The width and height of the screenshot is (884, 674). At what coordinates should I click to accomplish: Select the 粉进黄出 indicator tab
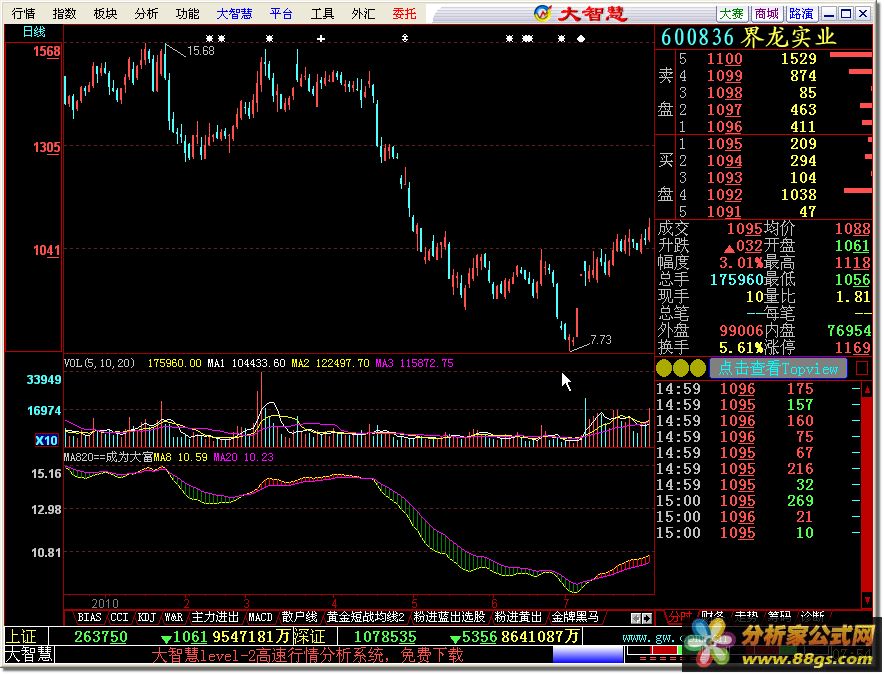pyautogui.click(x=518, y=617)
